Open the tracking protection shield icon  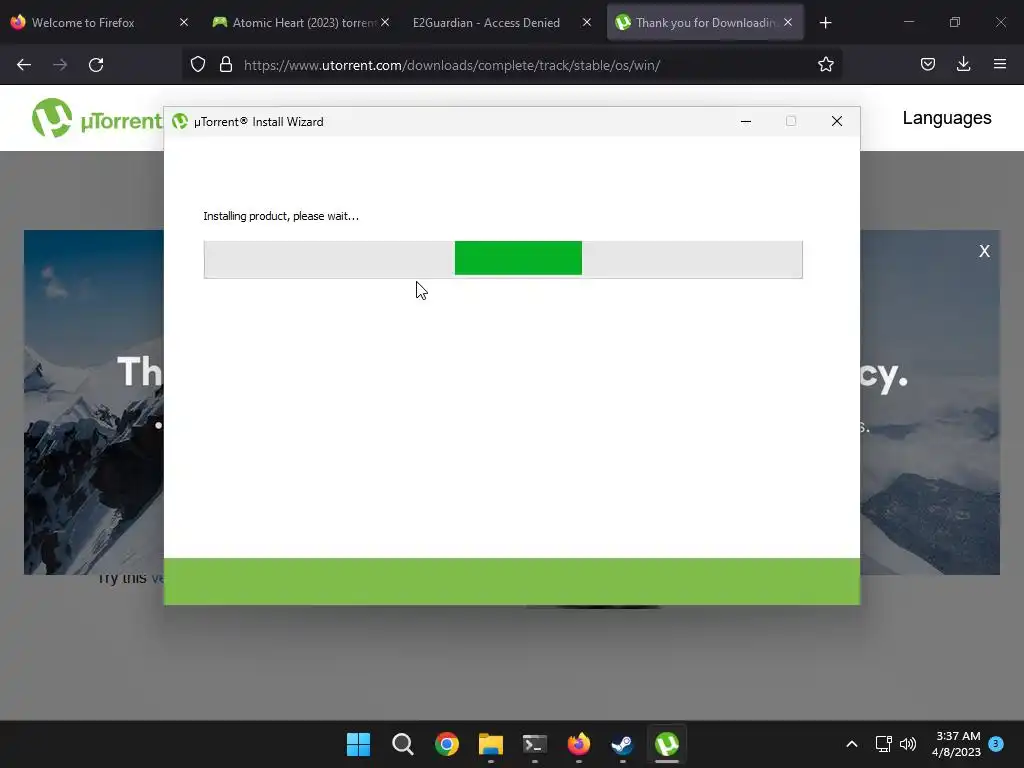(198, 65)
